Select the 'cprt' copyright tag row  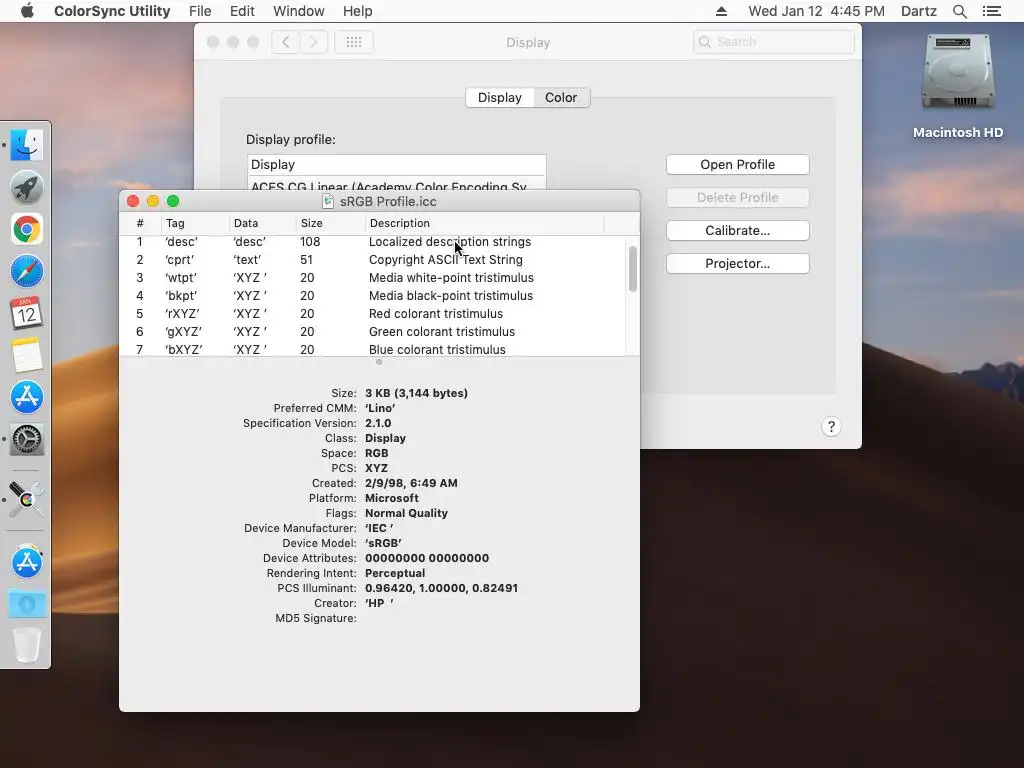point(372,259)
